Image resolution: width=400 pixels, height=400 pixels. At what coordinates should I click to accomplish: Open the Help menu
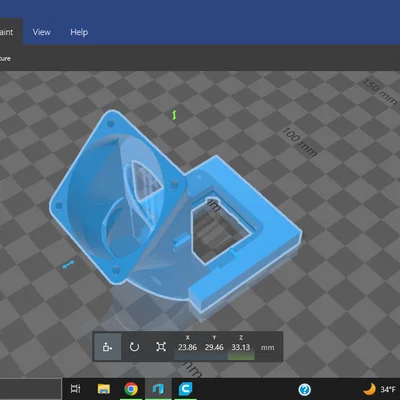pos(79,32)
